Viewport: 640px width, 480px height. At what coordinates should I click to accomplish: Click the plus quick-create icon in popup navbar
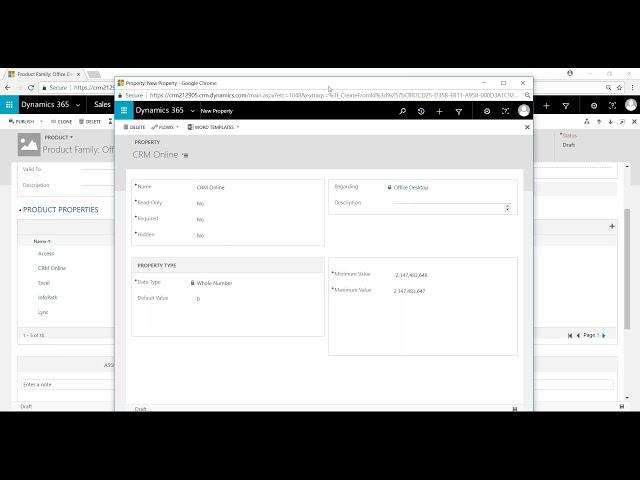coord(439,111)
